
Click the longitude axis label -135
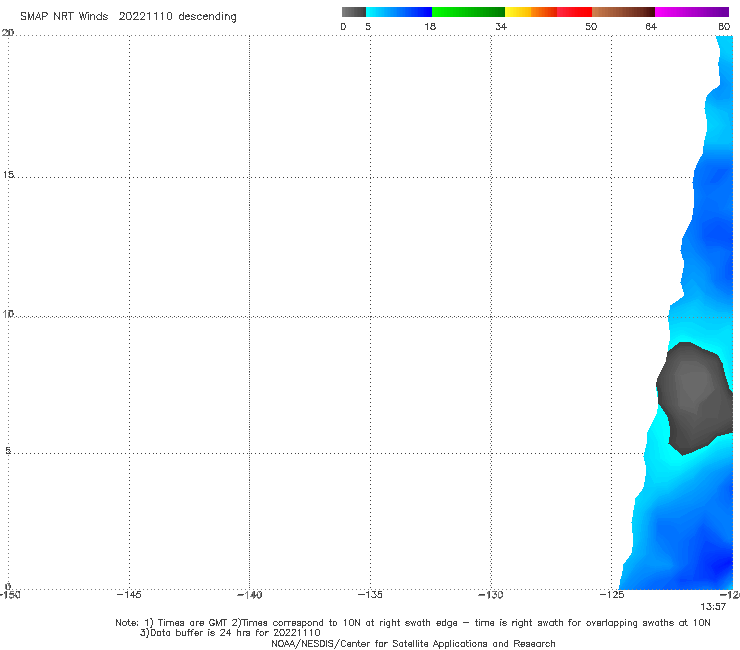(370, 594)
